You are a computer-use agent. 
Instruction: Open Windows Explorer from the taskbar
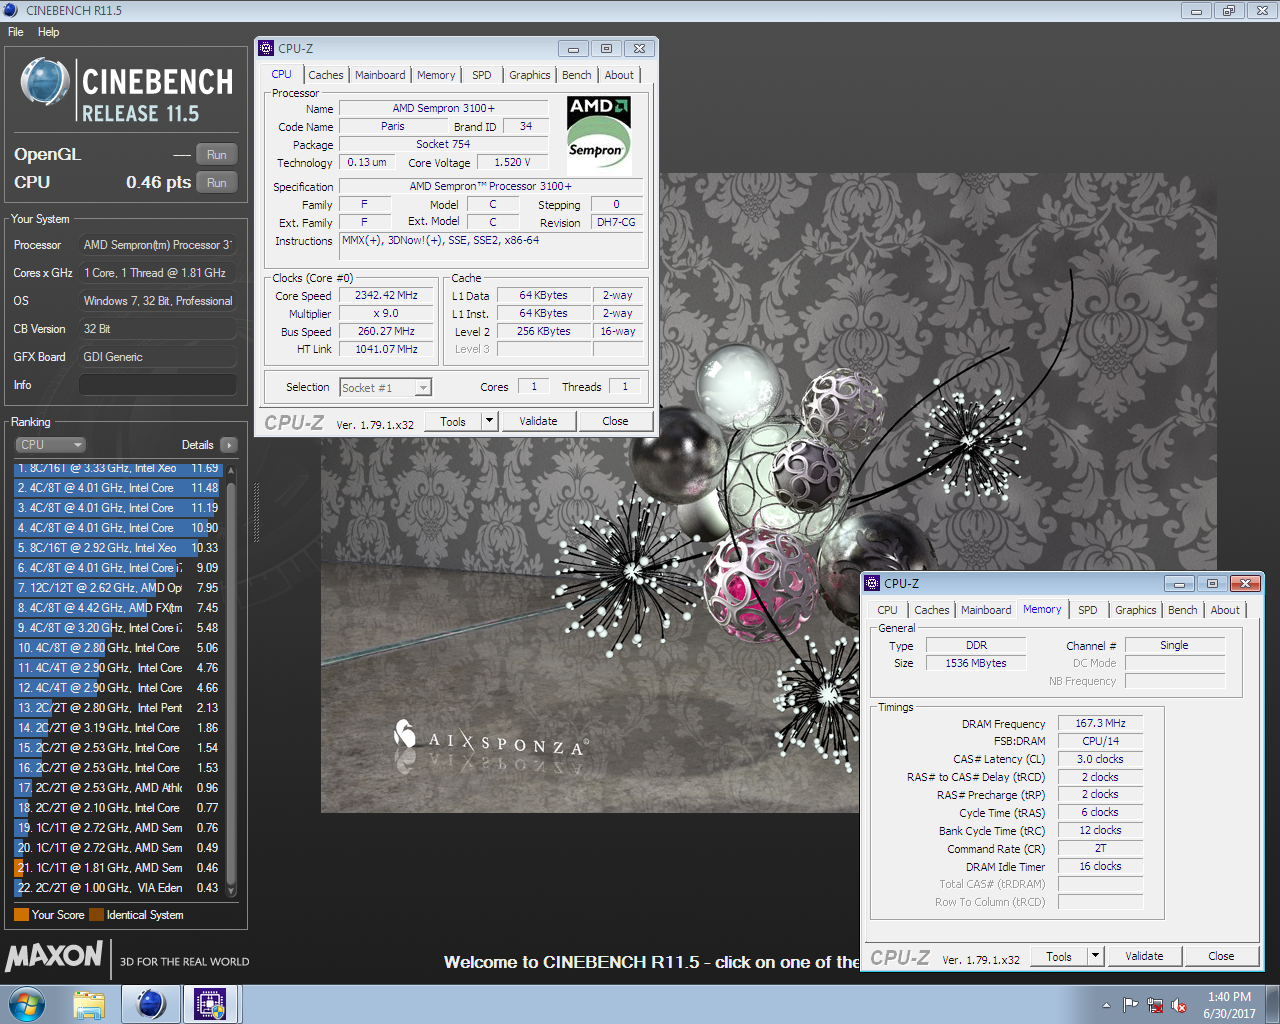[90, 1004]
